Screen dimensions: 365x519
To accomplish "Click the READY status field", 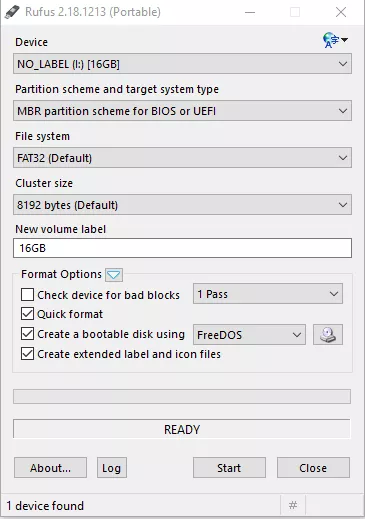I will tap(182, 429).
